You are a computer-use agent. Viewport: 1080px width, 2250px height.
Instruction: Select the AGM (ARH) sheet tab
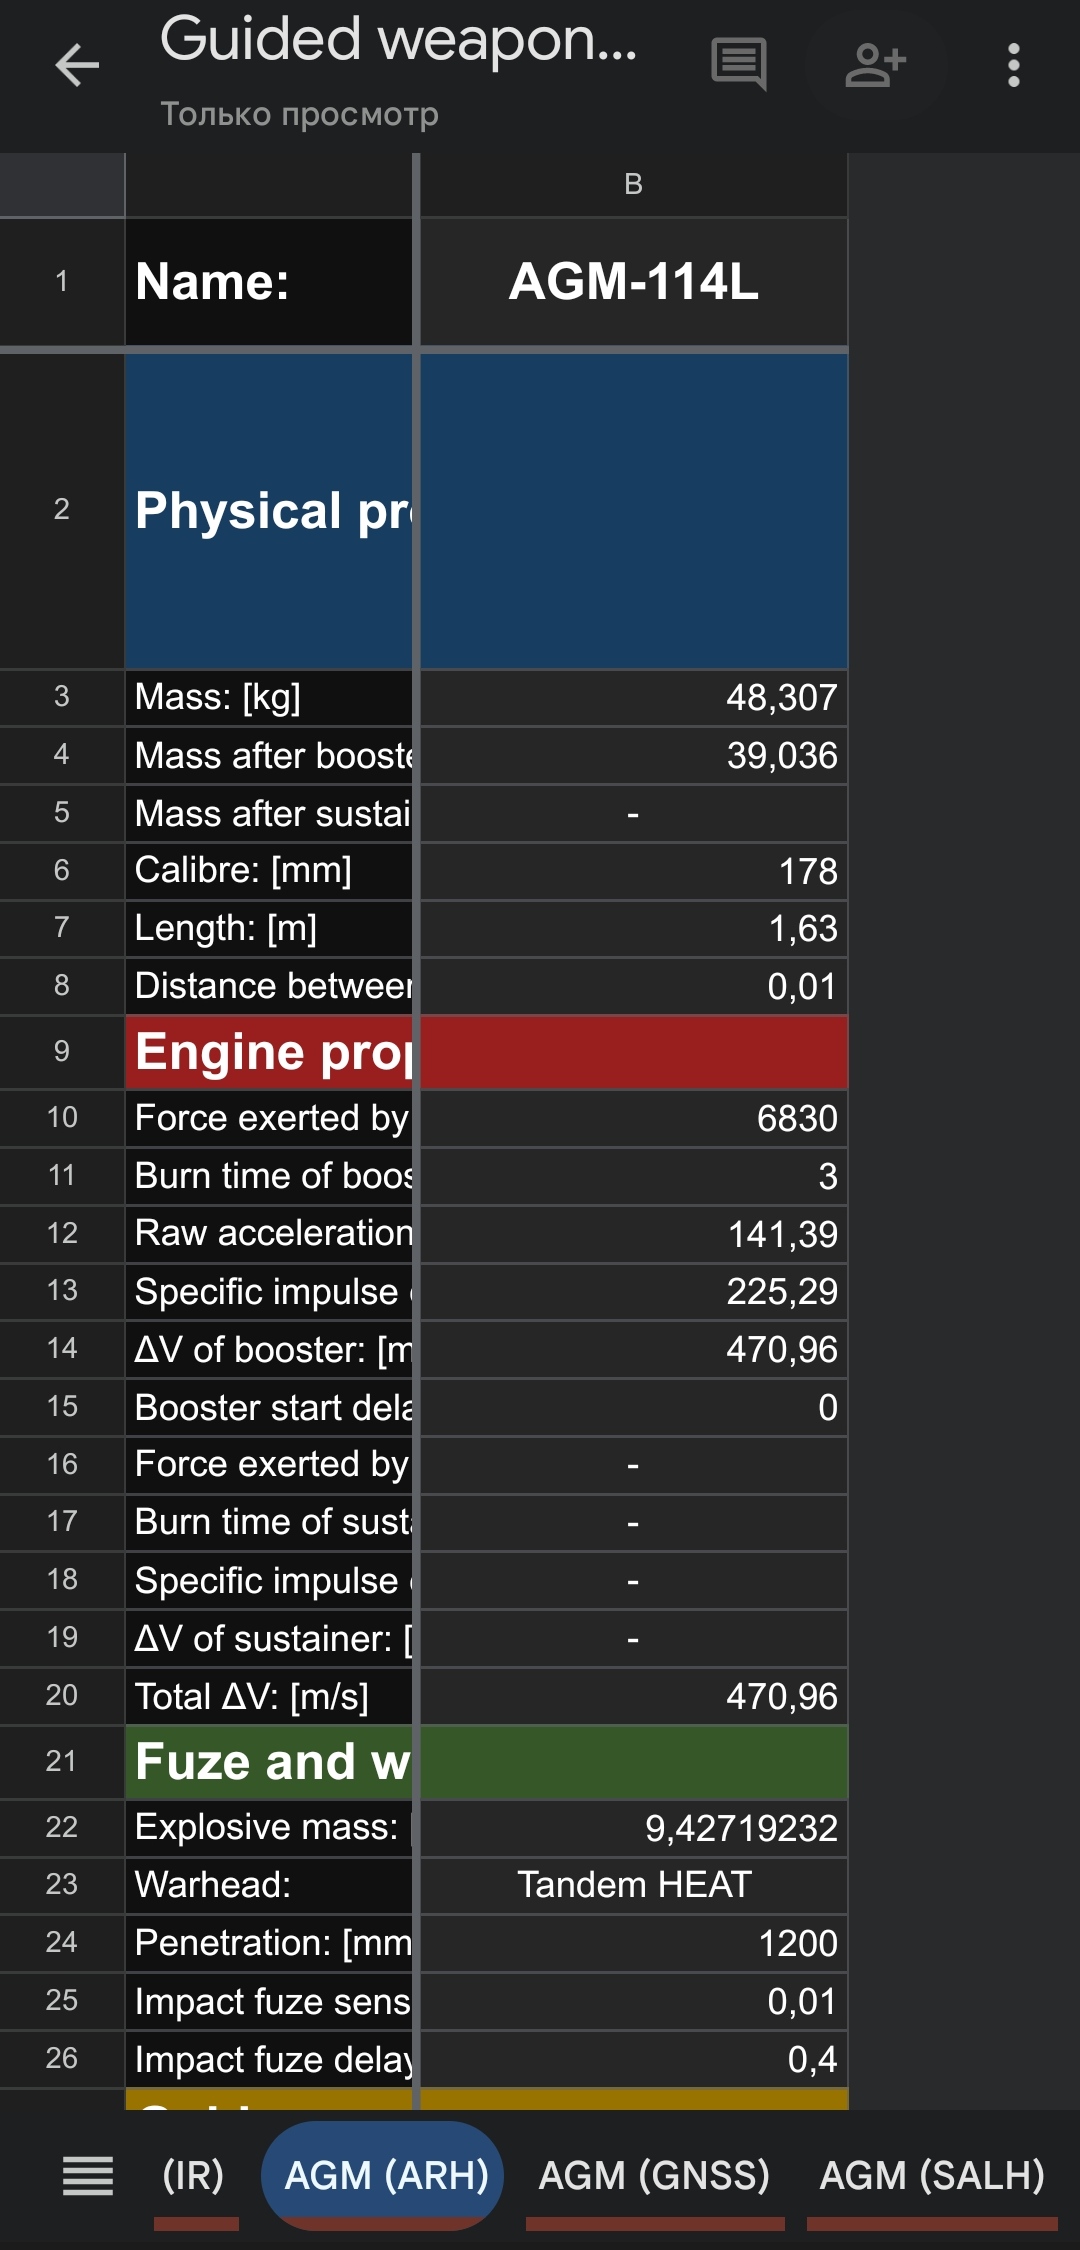386,2176
